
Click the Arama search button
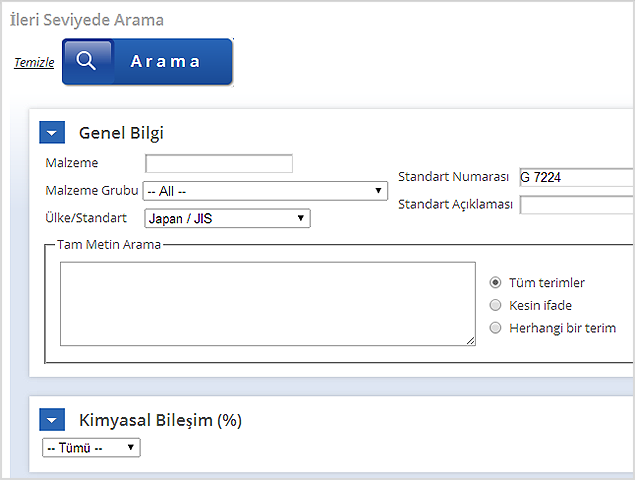(x=147, y=62)
